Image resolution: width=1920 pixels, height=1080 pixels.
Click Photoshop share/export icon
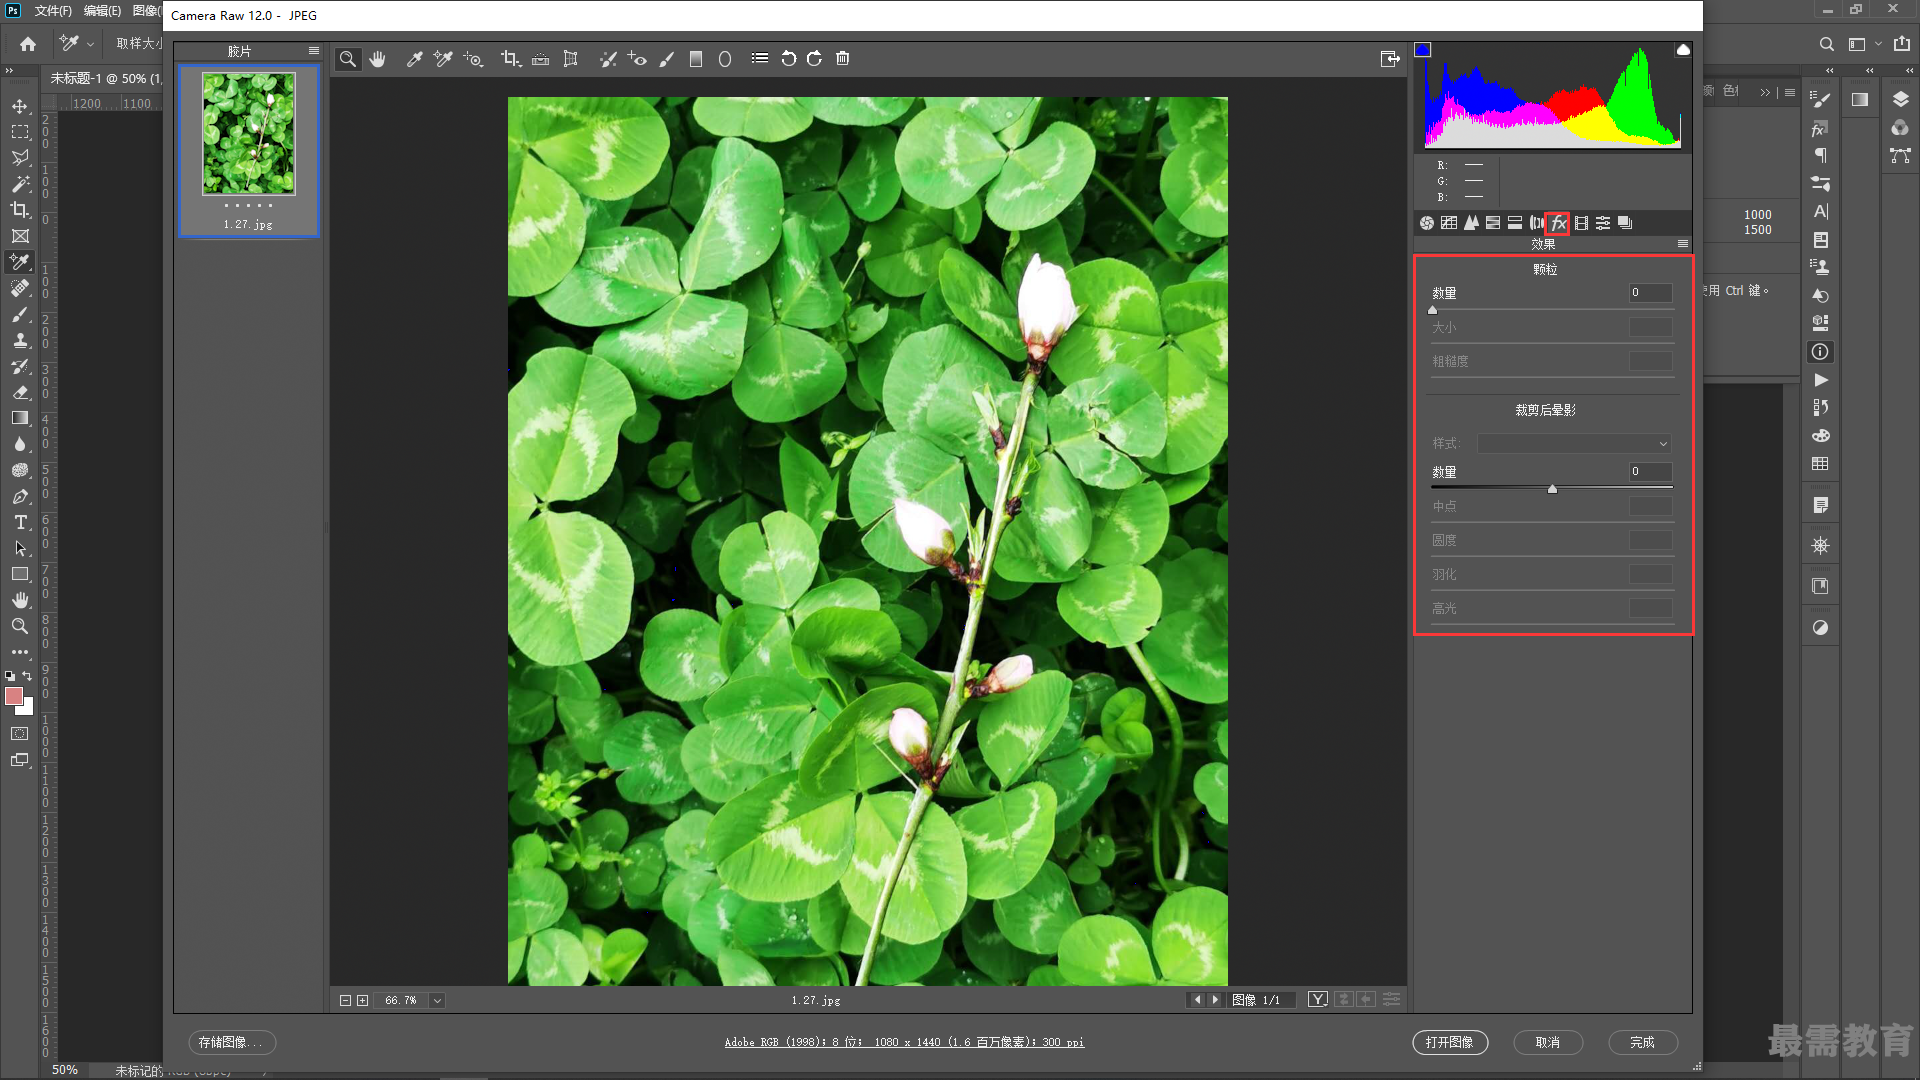(x=1902, y=44)
